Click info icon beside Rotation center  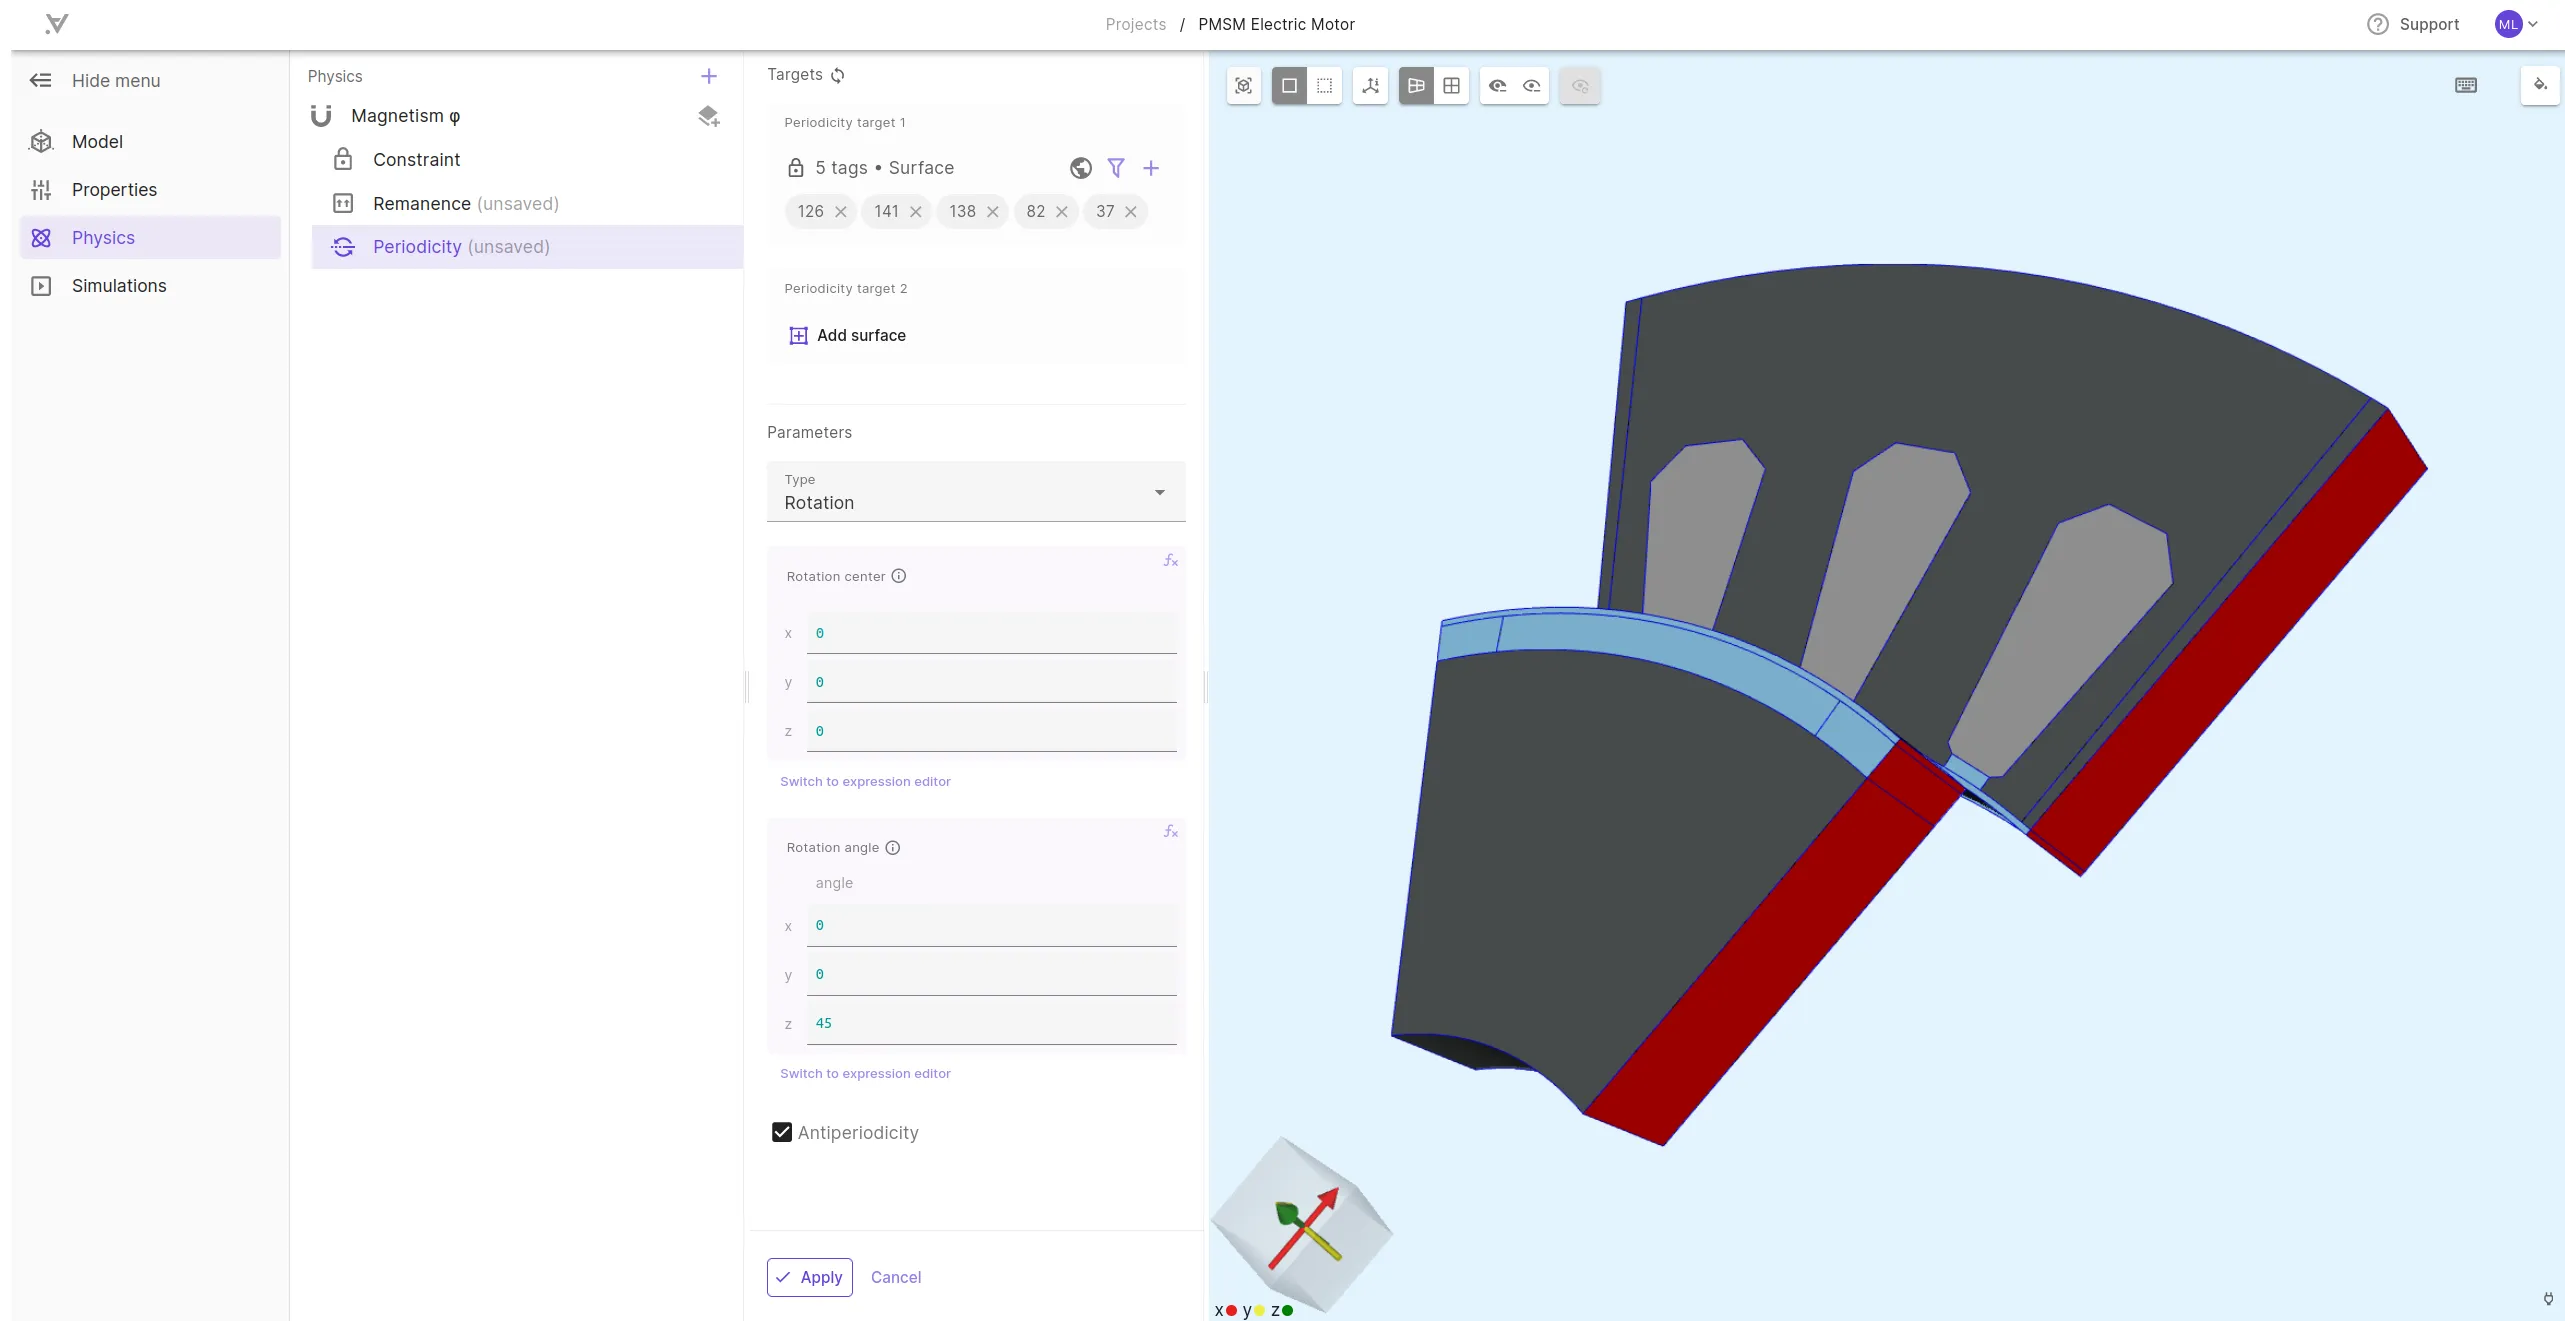pos(899,576)
